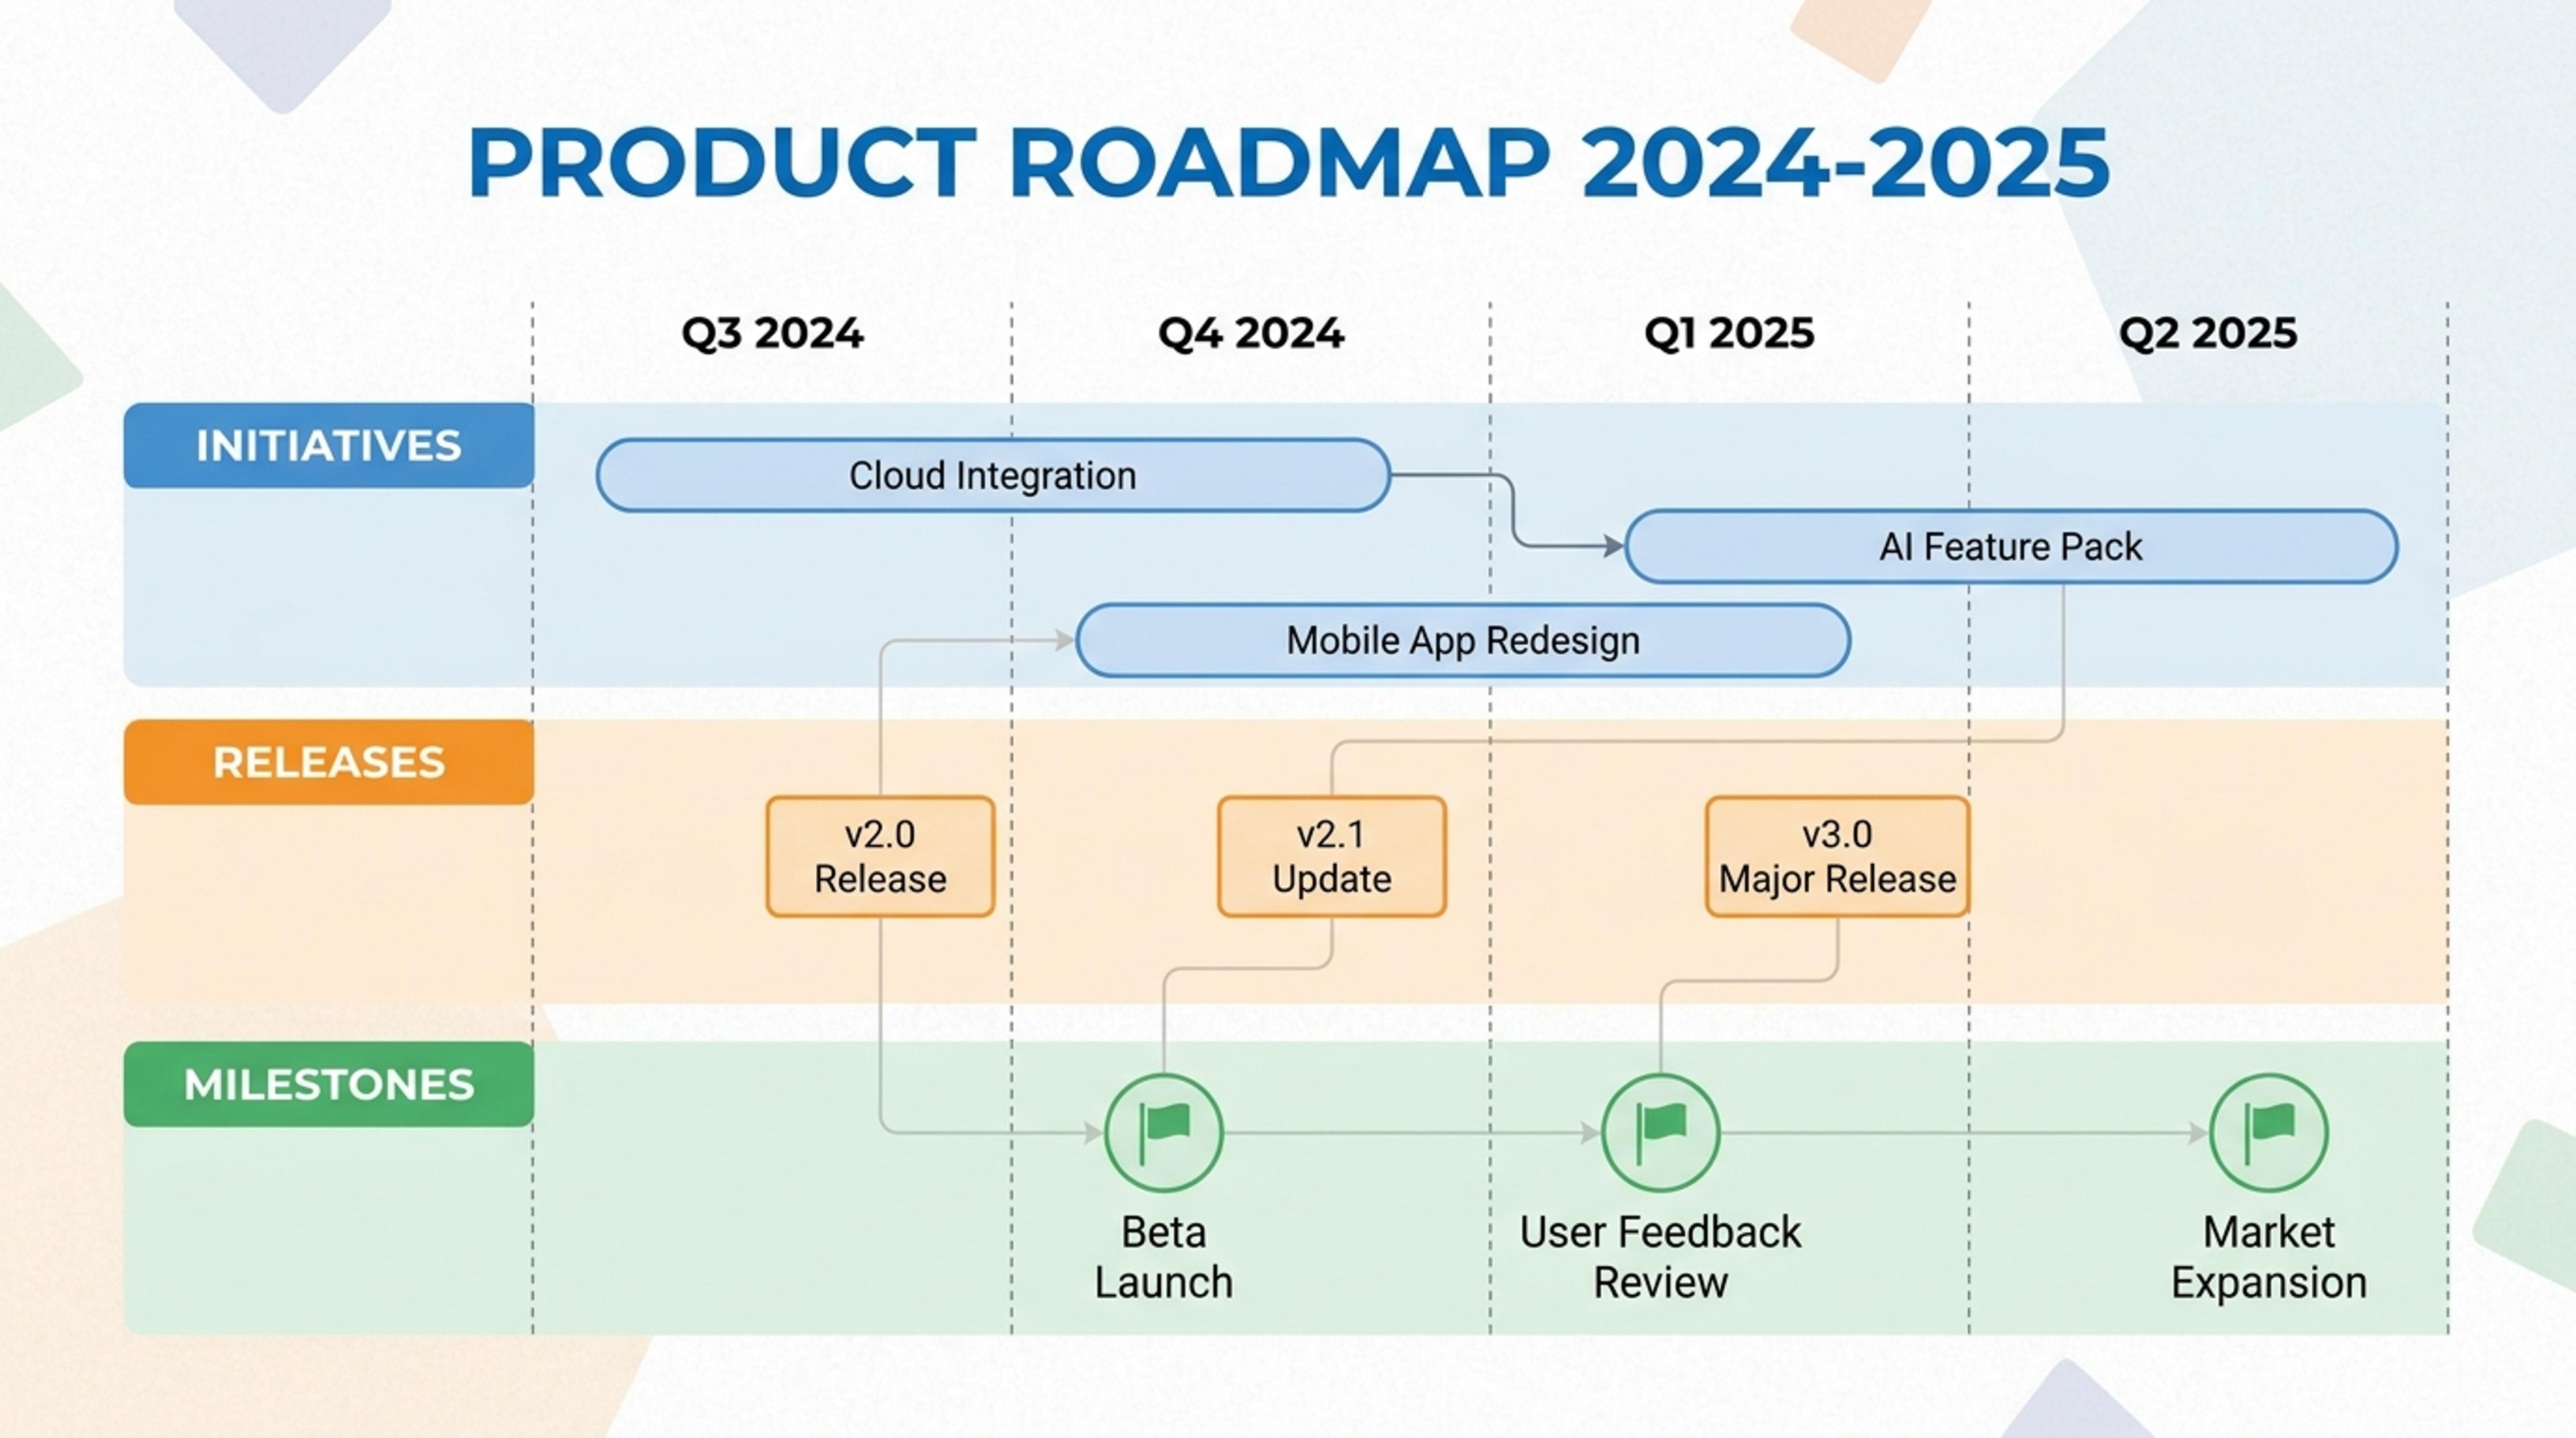Click the User Feedback Review flag icon
The height and width of the screenshot is (1438, 2576).
pyautogui.click(x=1660, y=1133)
